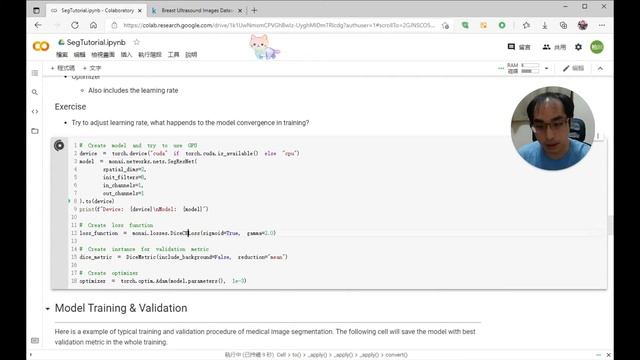
Task: Star the SegTutorial.ipynb notebook
Action: (x=137, y=42)
